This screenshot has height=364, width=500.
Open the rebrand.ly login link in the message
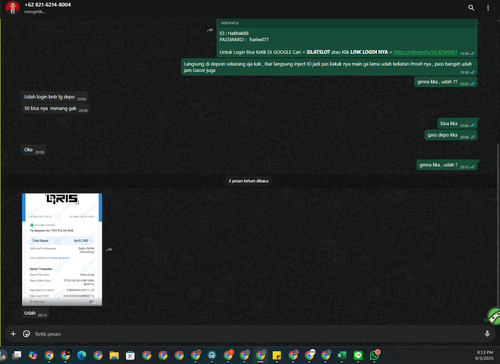(x=425, y=52)
